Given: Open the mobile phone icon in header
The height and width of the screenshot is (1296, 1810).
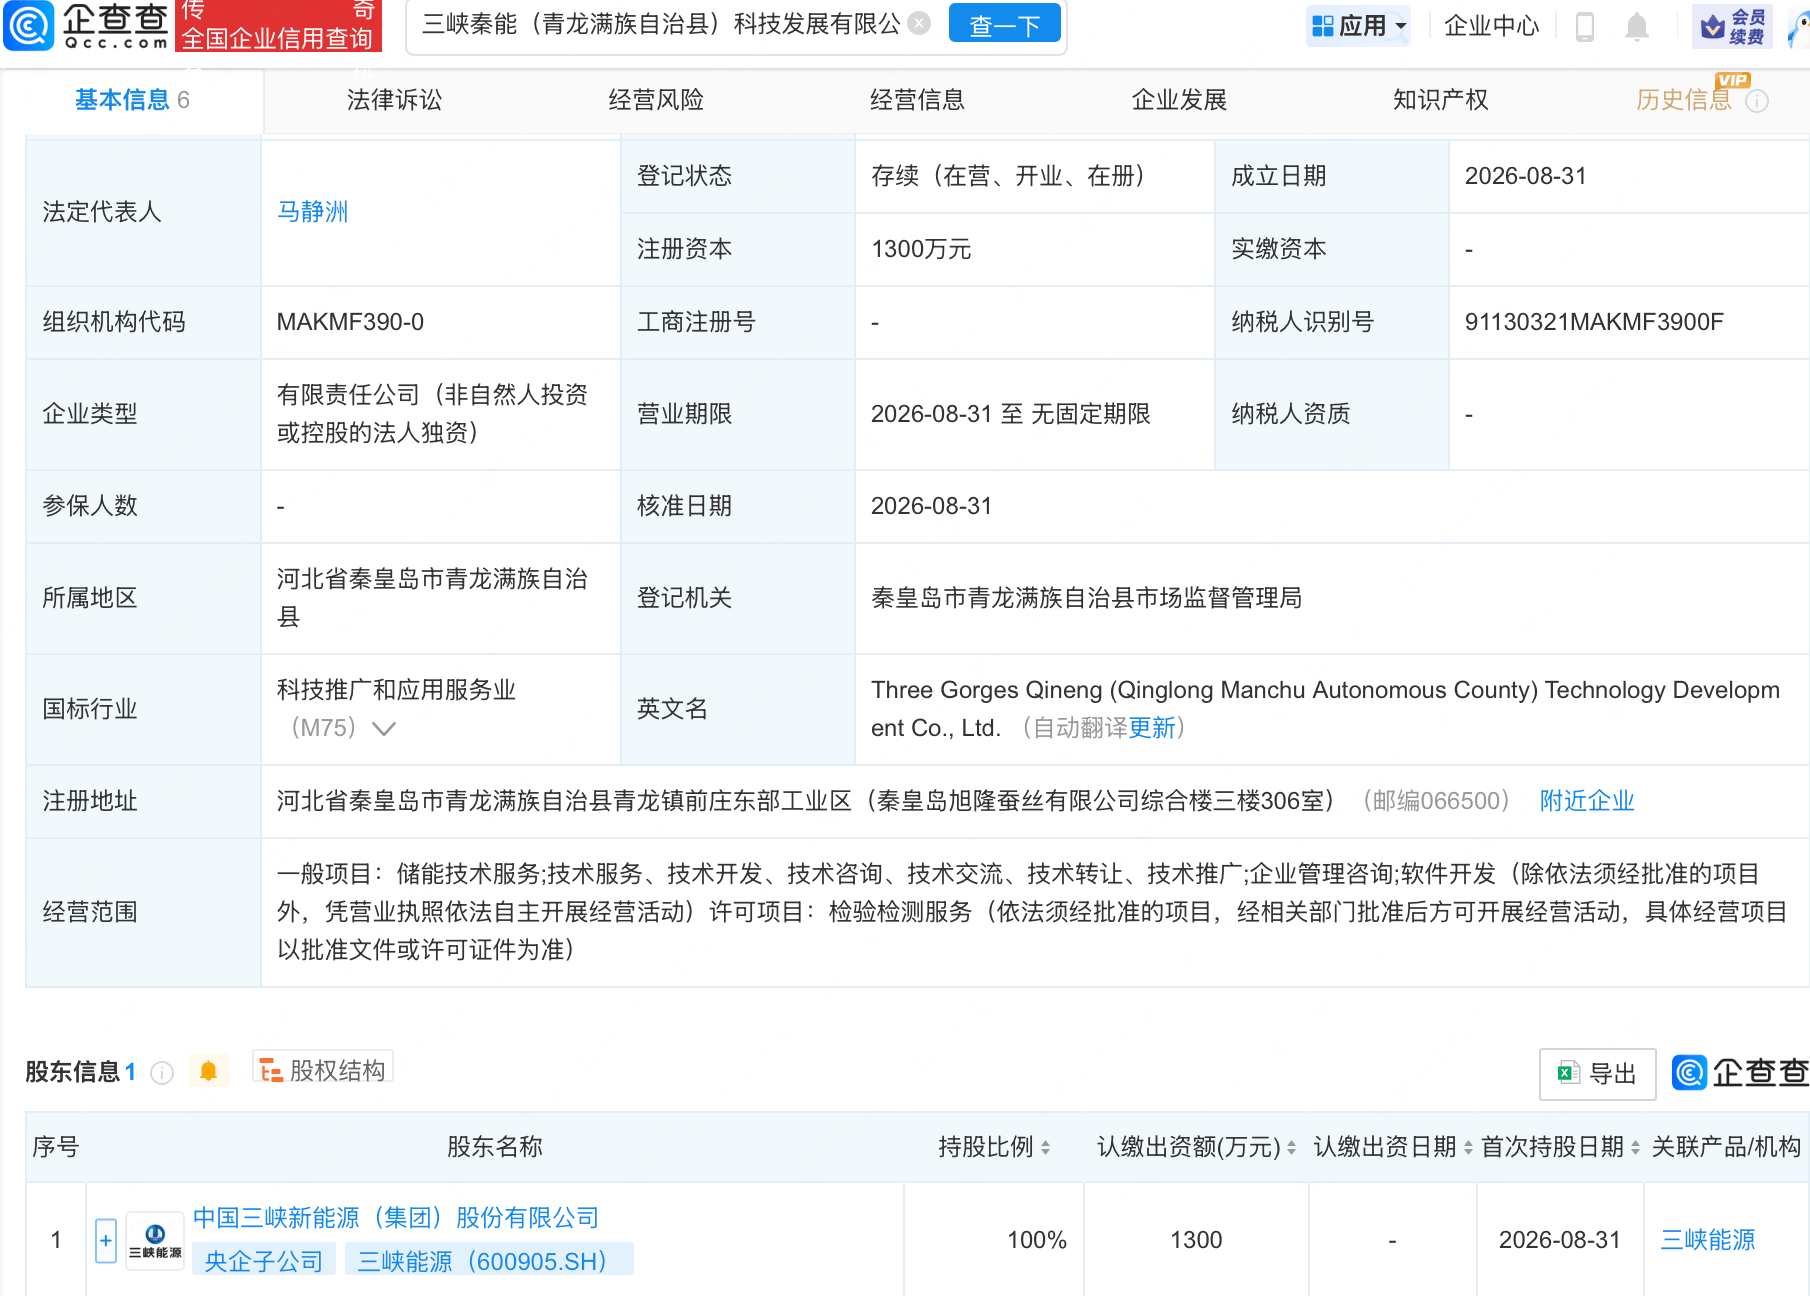Looking at the screenshot, I should coord(1584,26).
